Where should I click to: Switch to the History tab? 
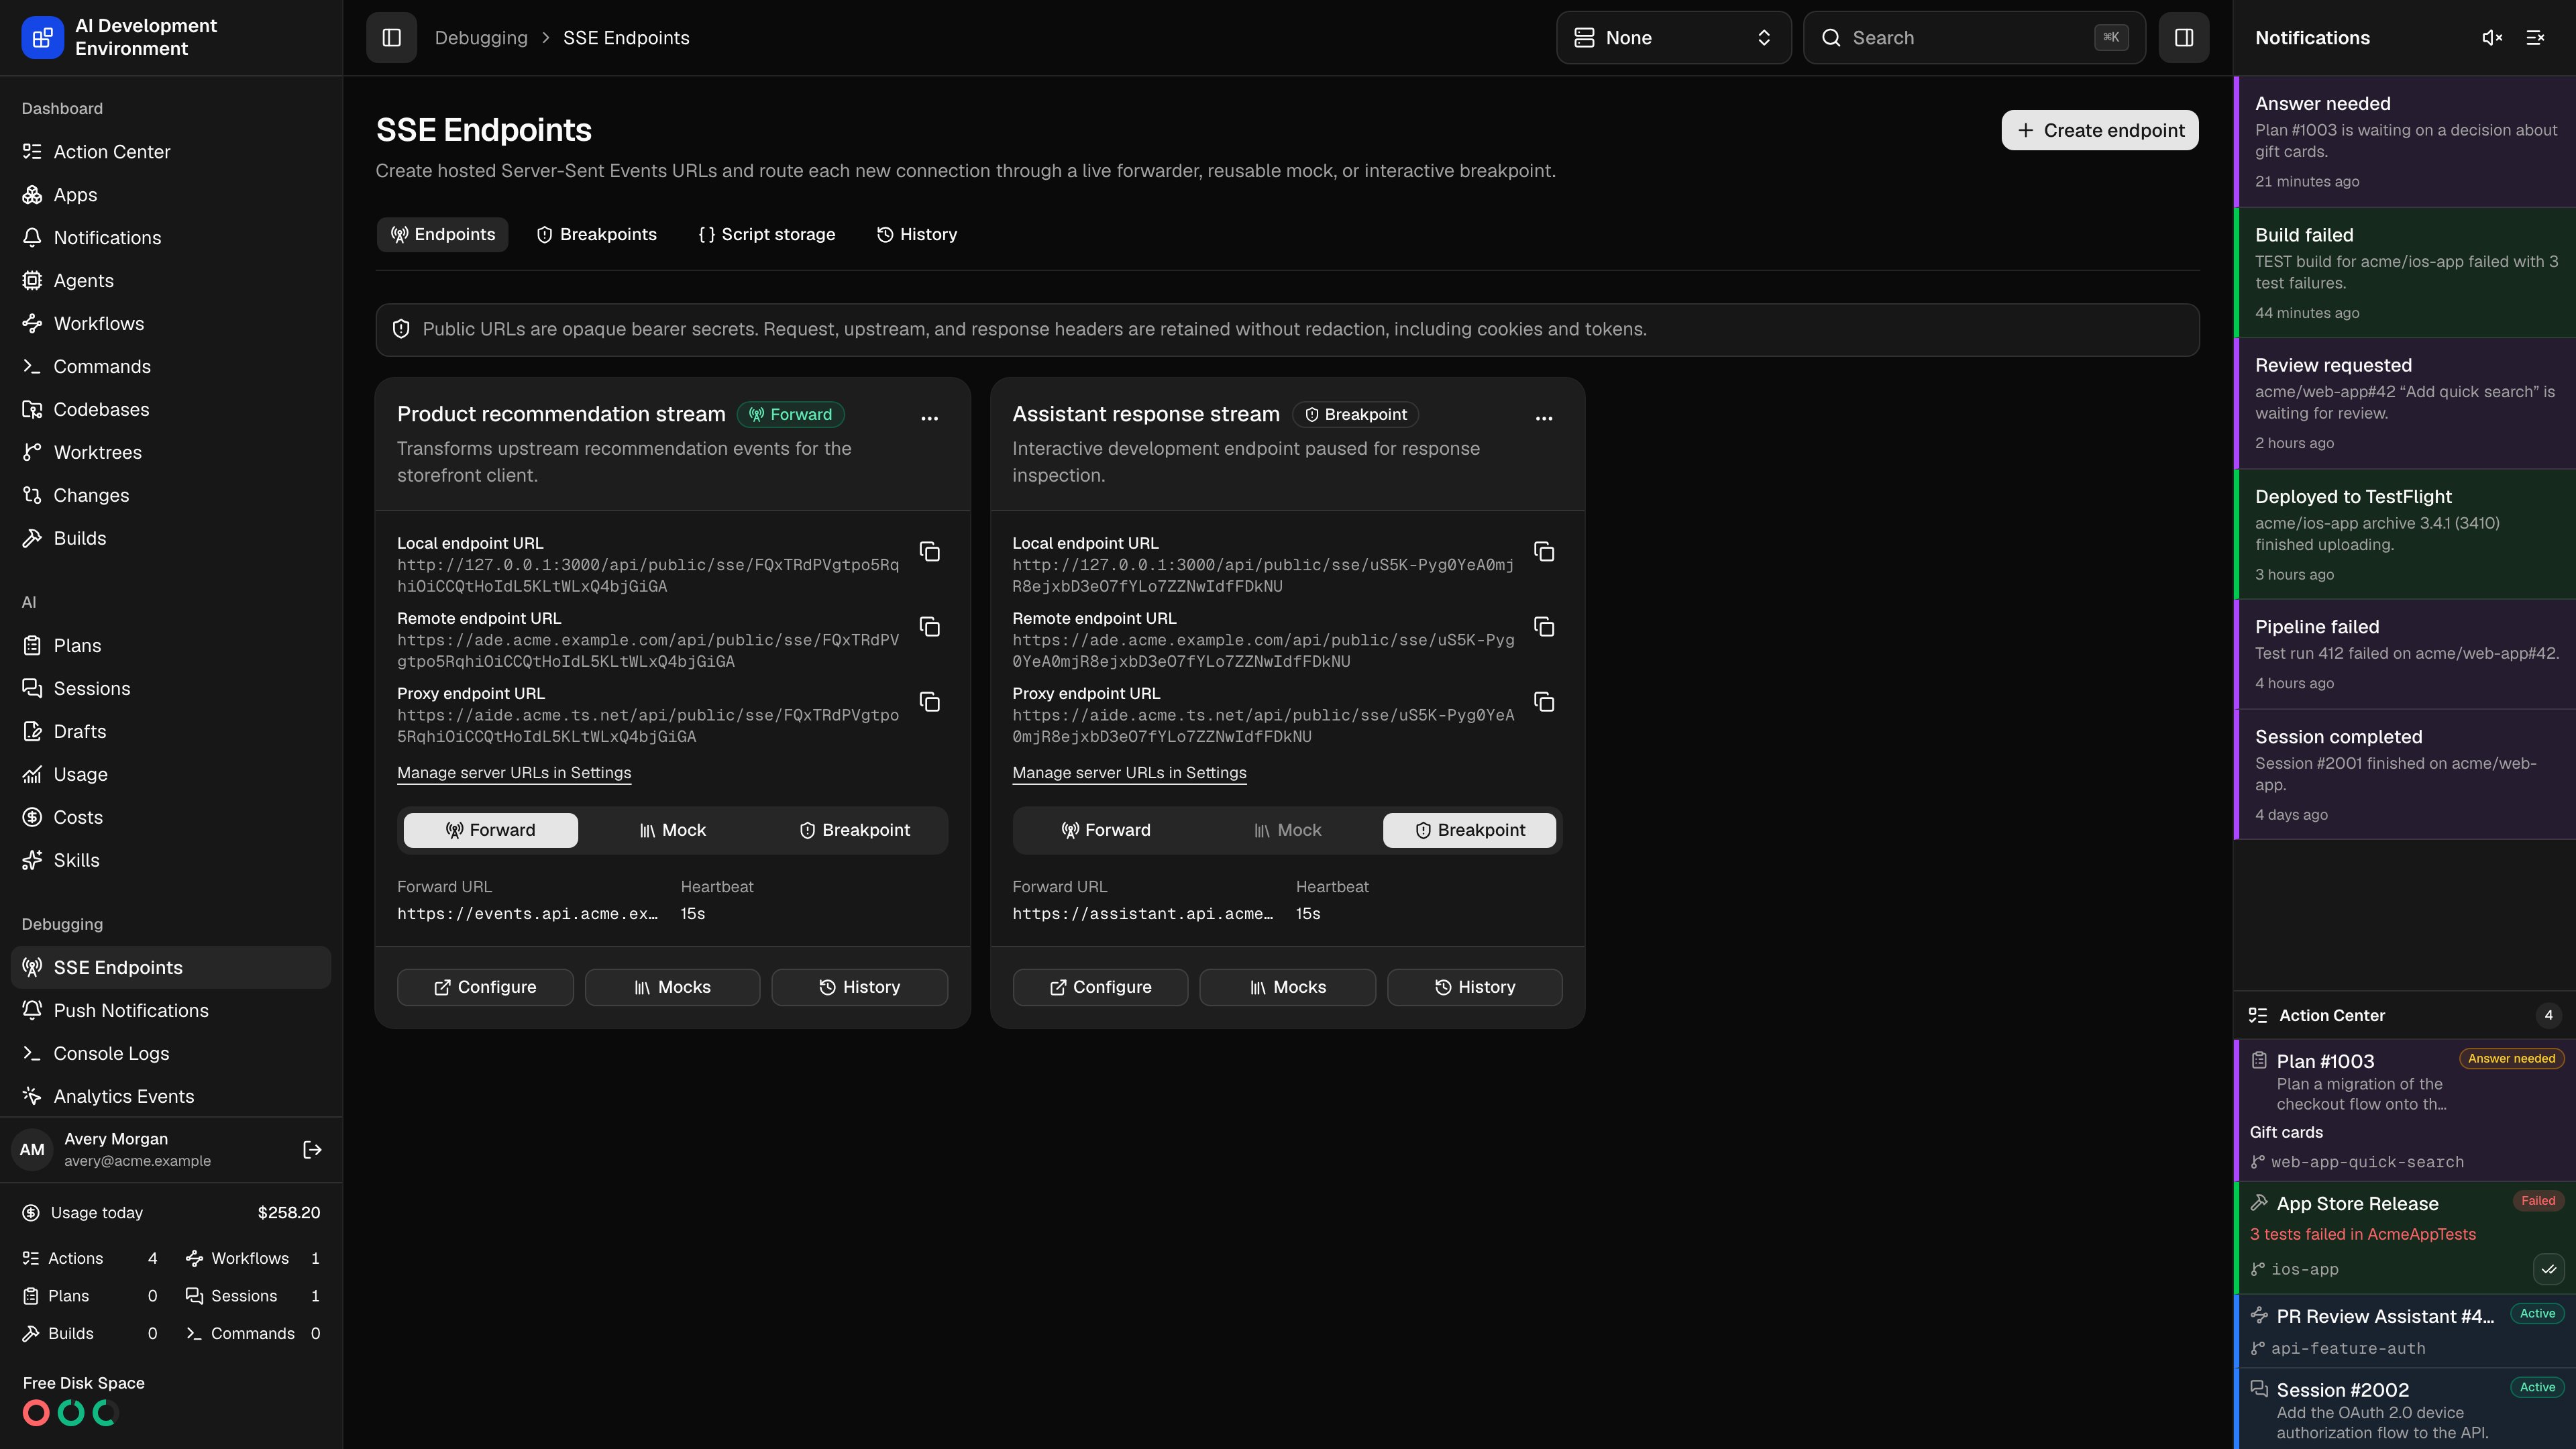pyautogui.click(x=917, y=234)
